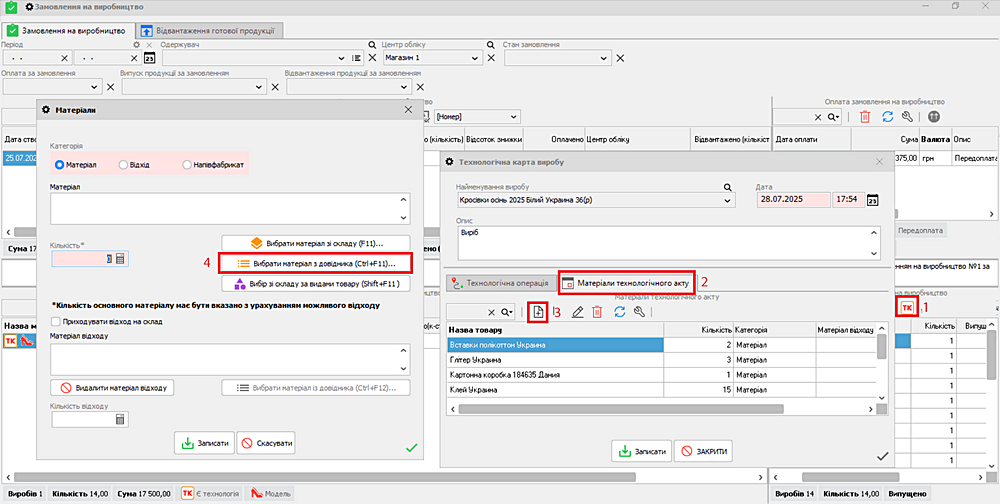Click the add material icon in technological card toolbar
1000x504 pixels.
click(x=538, y=312)
